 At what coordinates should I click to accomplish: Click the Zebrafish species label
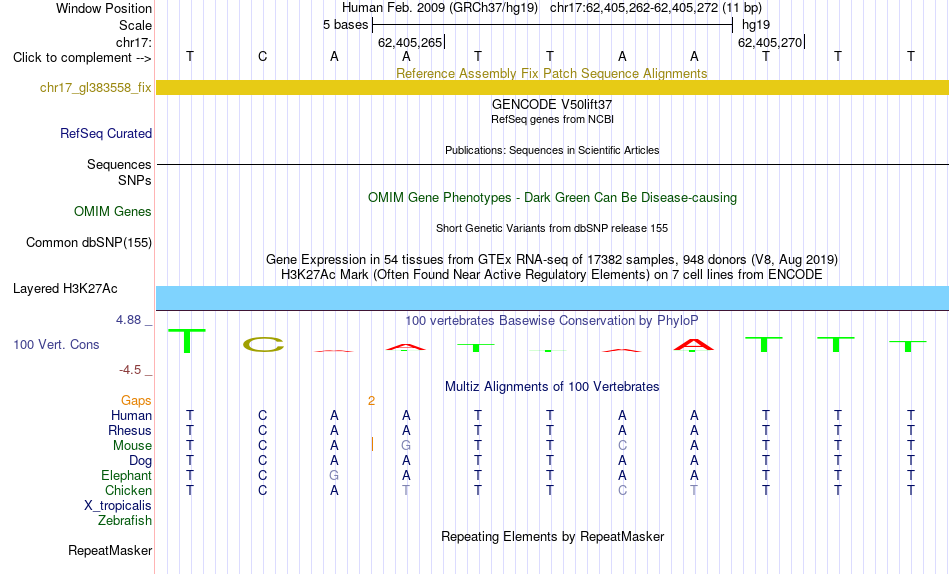pyautogui.click(x=125, y=521)
